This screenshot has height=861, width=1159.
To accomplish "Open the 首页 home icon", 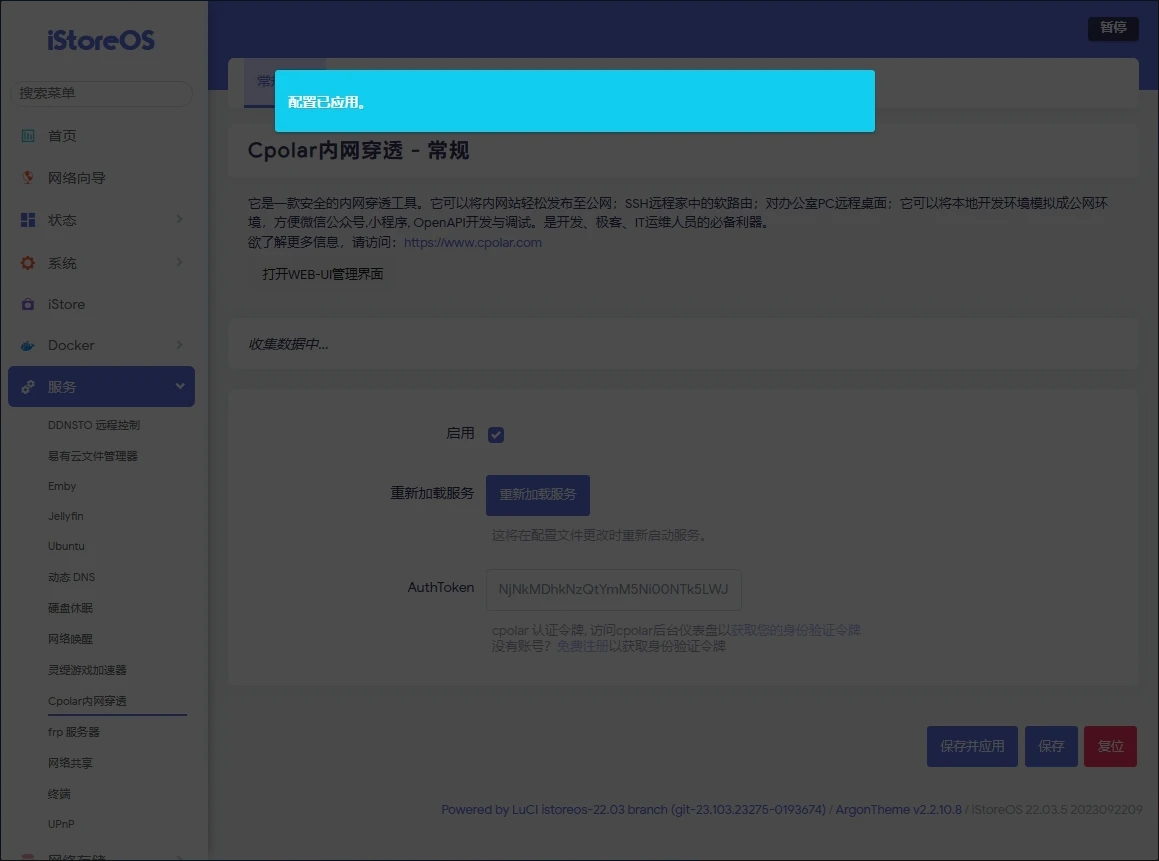I will coord(28,136).
